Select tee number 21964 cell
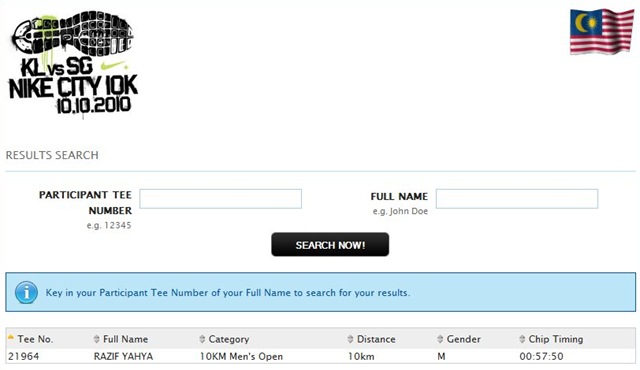Image resolution: width=640 pixels, height=370 pixels. pyautogui.click(x=24, y=356)
